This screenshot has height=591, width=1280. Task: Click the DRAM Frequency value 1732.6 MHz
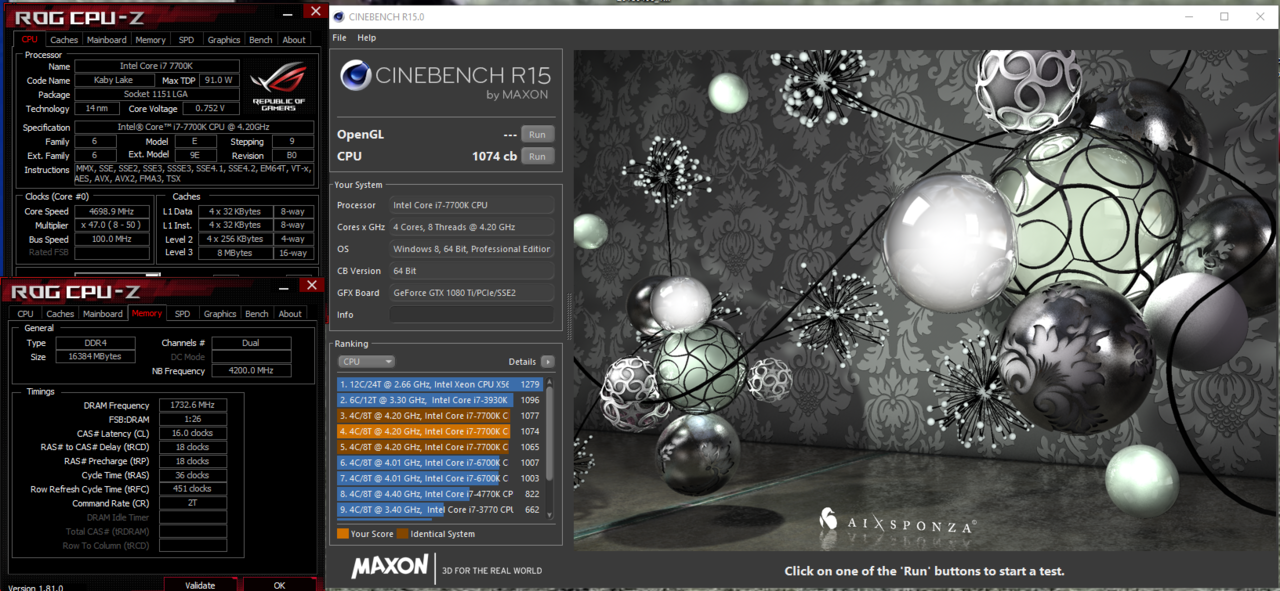tap(193, 405)
